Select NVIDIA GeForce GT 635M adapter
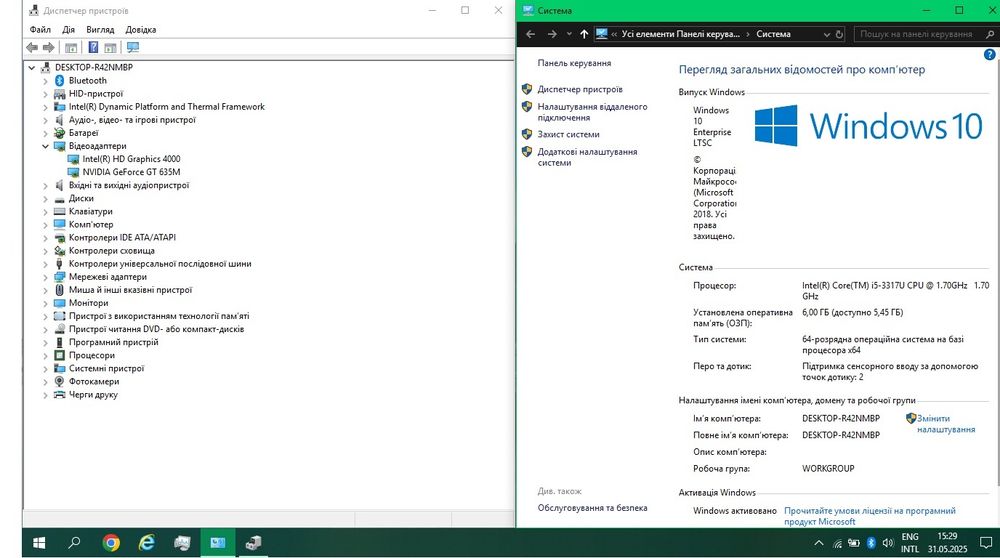The image size is (1000, 558). pyautogui.click(x=131, y=172)
